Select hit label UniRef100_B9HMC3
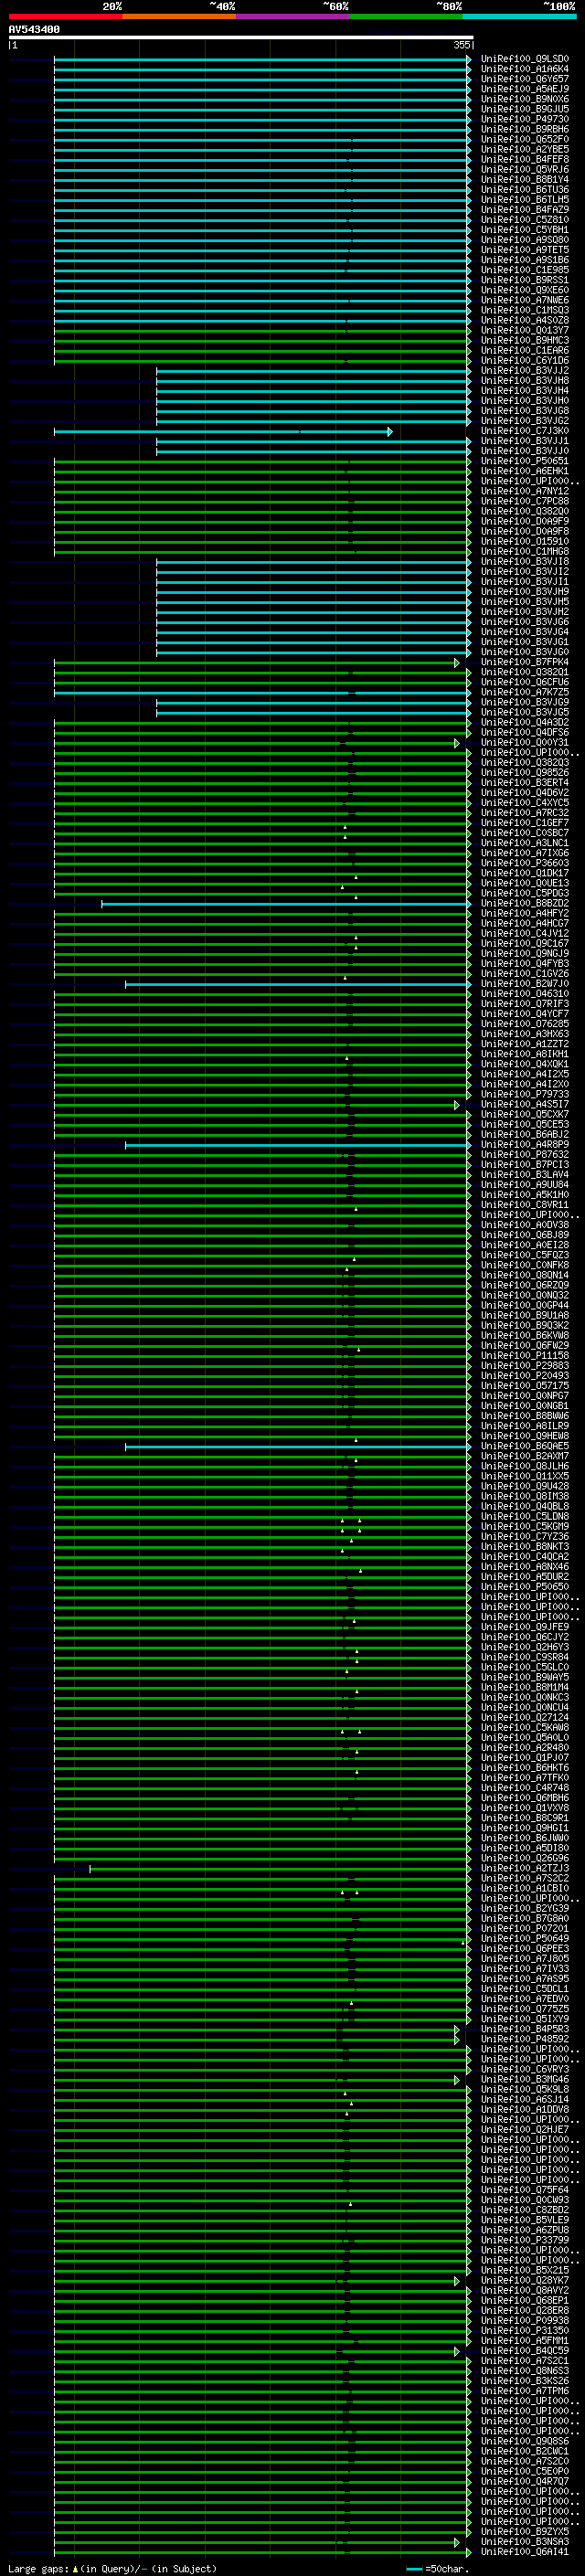Image resolution: width=585 pixels, height=2576 pixels. click(525, 340)
